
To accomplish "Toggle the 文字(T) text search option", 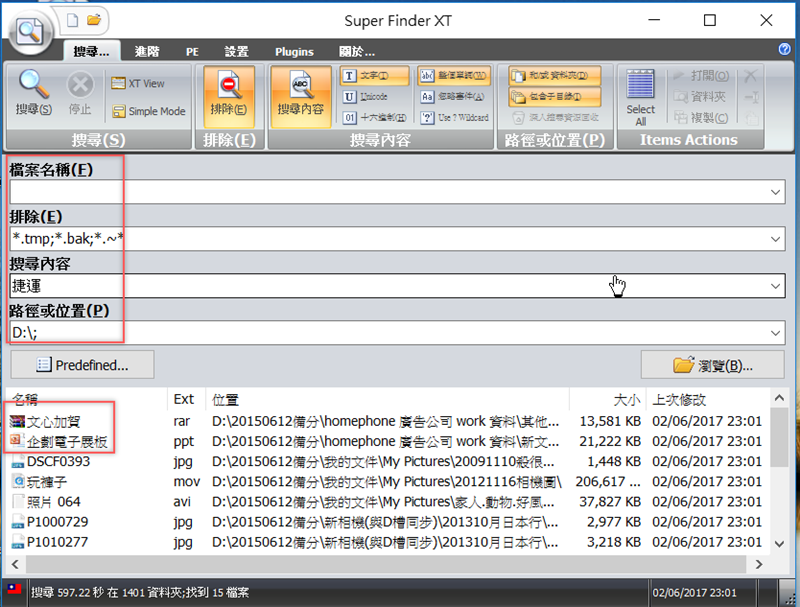I will pos(374,75).
